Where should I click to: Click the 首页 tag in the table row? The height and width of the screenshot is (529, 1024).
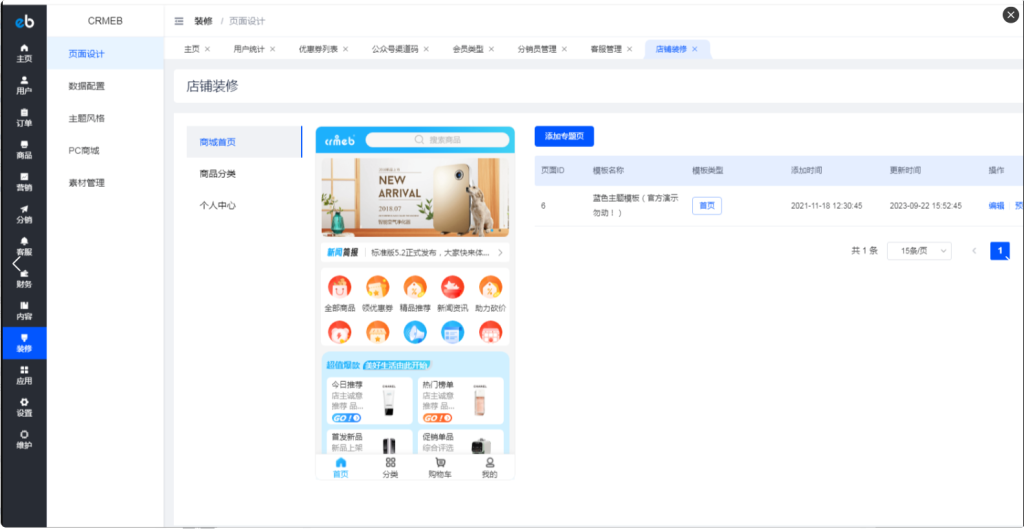pos(707,206)
